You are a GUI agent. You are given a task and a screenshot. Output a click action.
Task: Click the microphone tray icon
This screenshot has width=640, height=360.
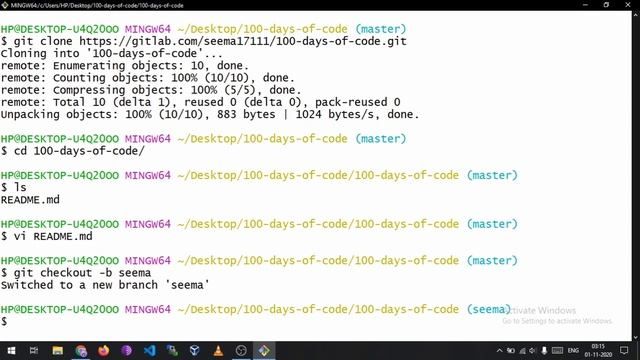544,351
